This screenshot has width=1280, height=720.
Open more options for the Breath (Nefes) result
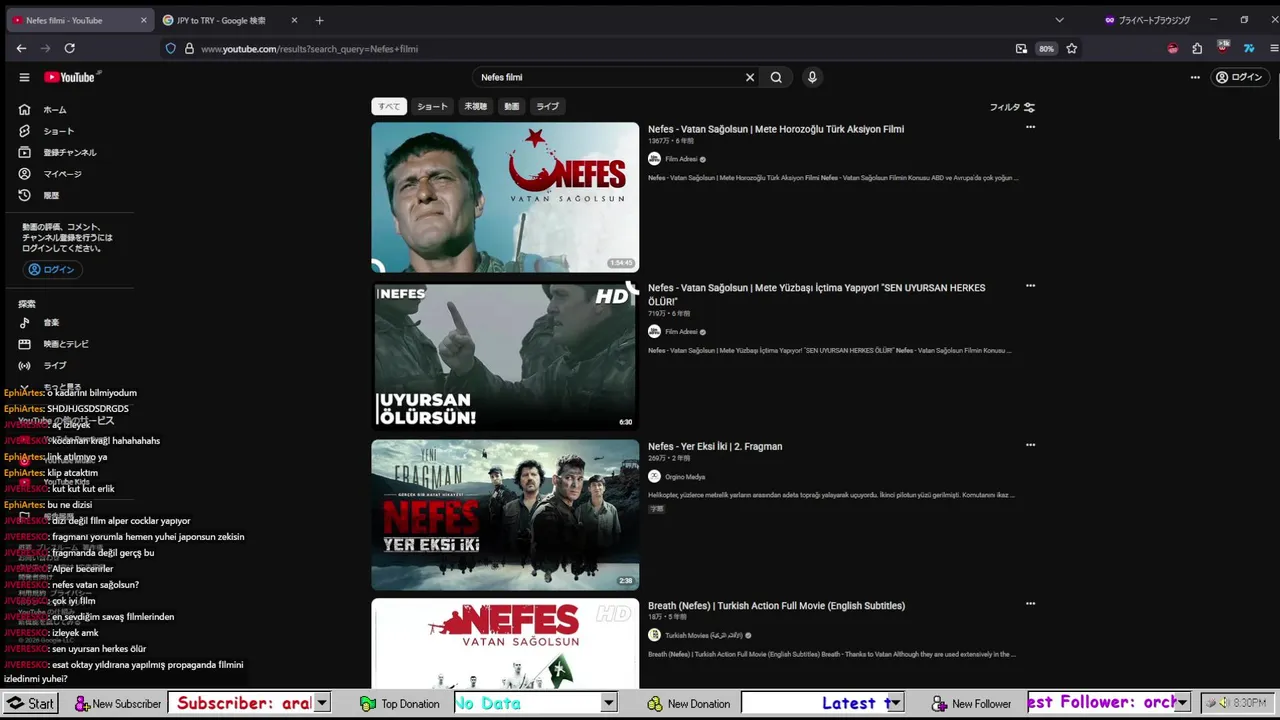[x=1030, y=604]
